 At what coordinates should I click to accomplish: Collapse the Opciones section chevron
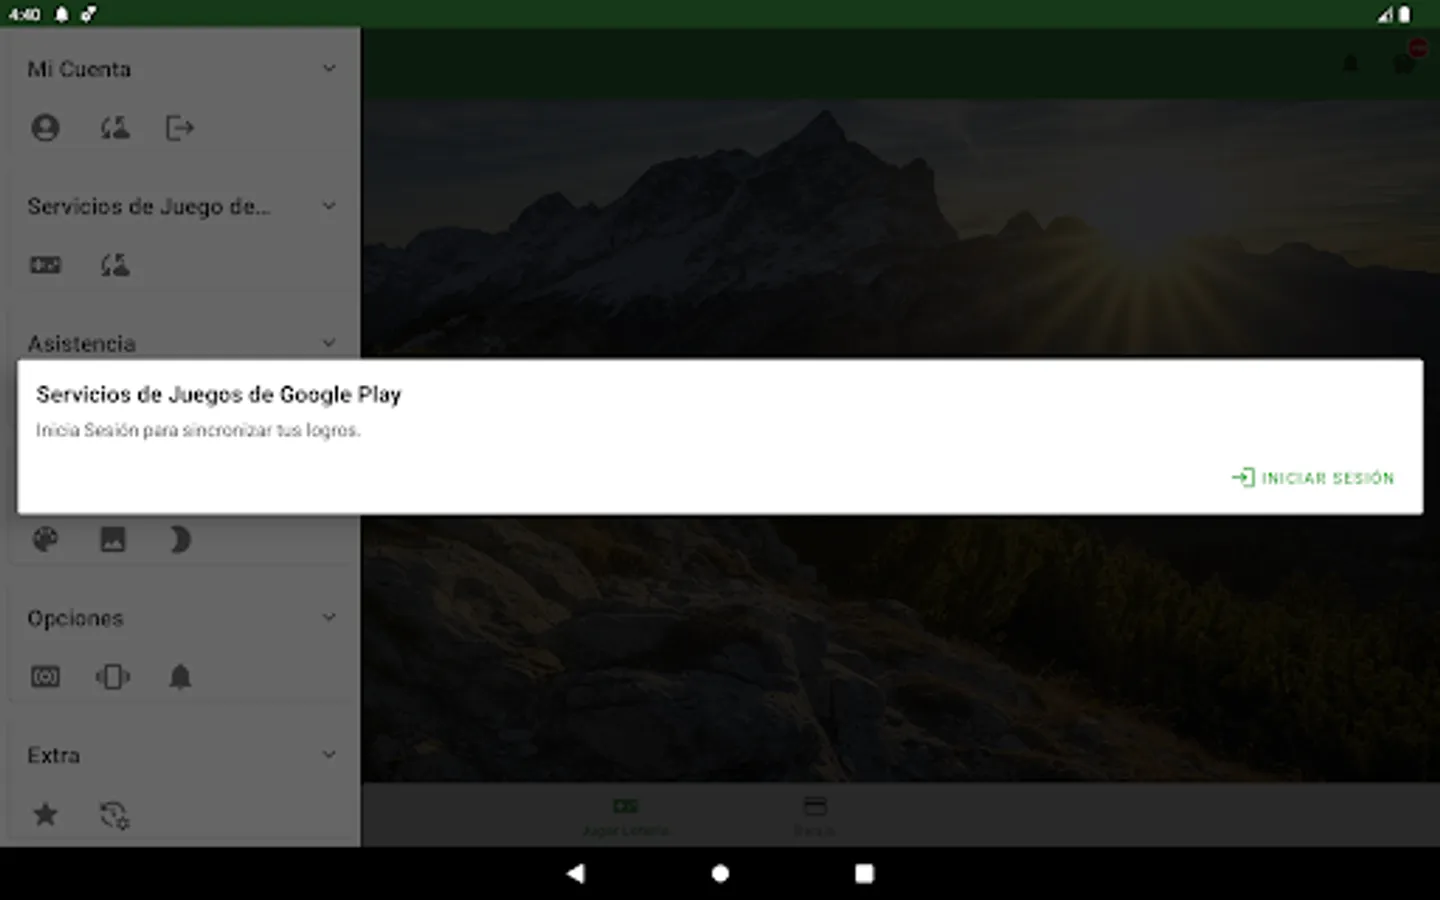[329, 617]
